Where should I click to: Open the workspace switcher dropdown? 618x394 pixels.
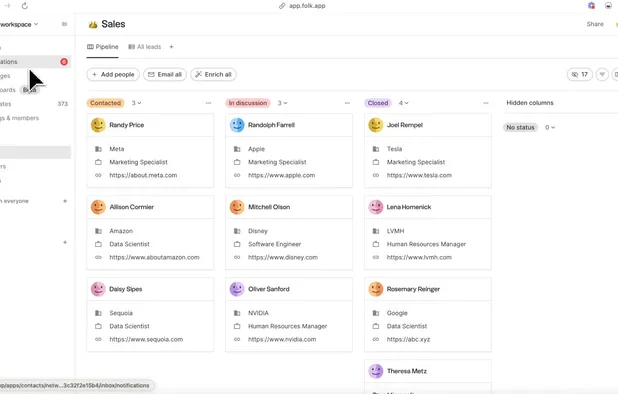[19, 24]
